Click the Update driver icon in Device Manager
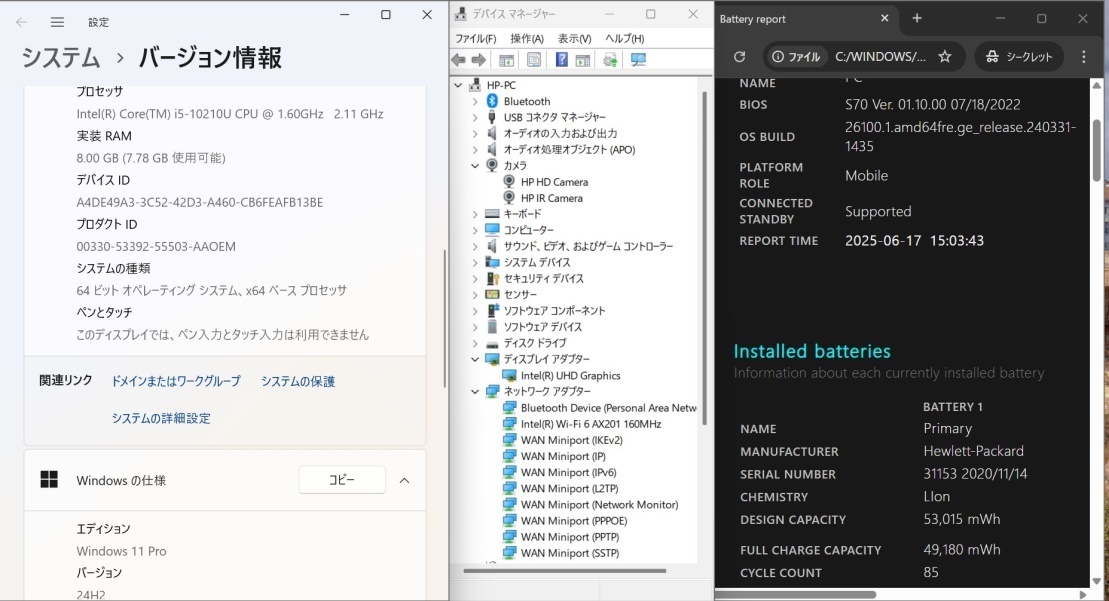 (x=610, y=60)
